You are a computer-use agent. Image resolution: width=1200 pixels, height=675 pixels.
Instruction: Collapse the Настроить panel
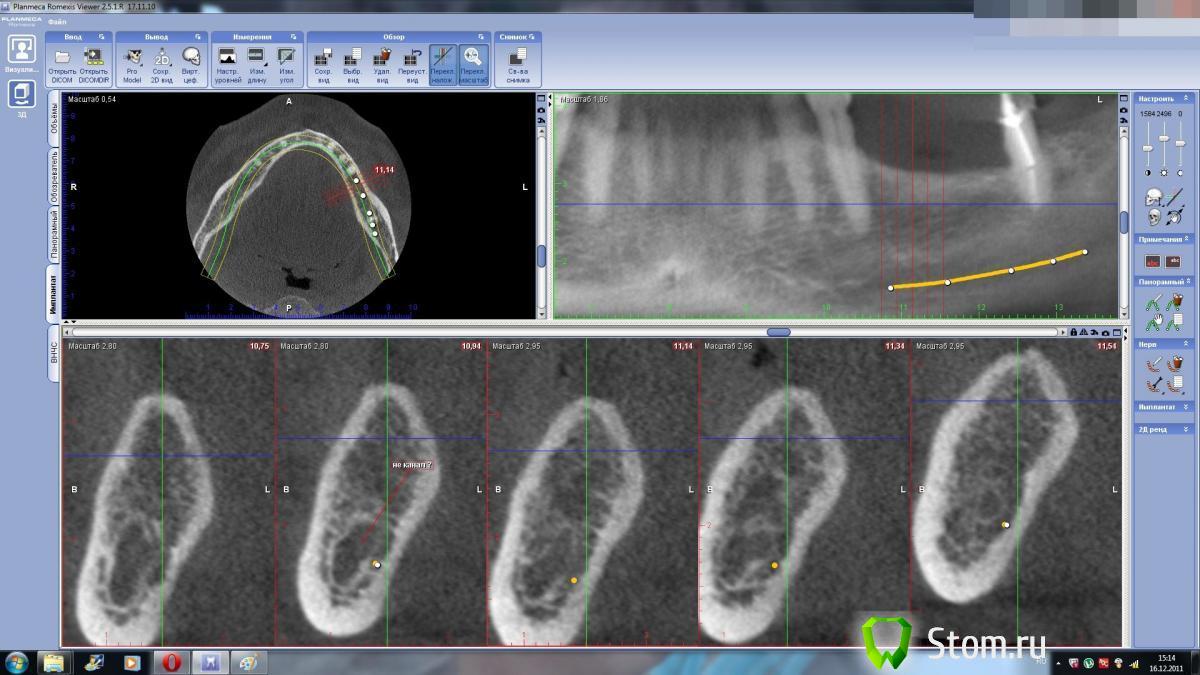coord(1186,98)
